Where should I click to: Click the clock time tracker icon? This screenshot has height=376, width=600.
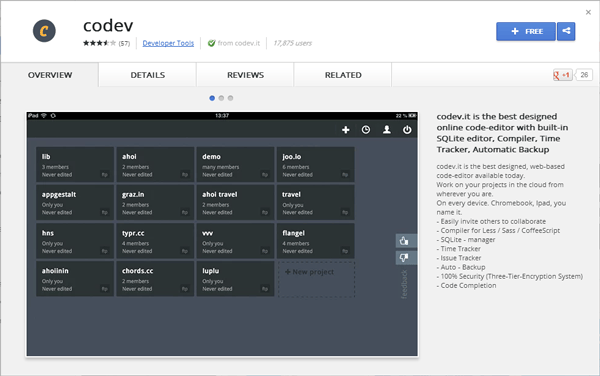(x=366, y=130)
